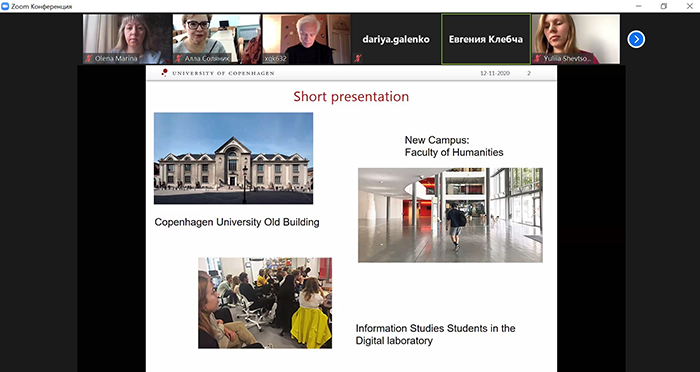
Task: Click the New Campus interior photo
Action: (450, 215)
